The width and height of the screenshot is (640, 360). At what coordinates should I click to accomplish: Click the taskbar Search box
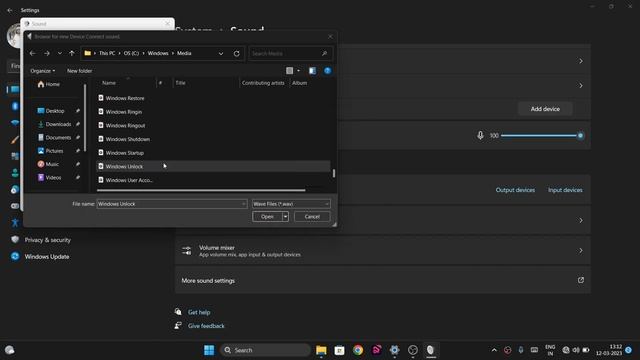265,350
